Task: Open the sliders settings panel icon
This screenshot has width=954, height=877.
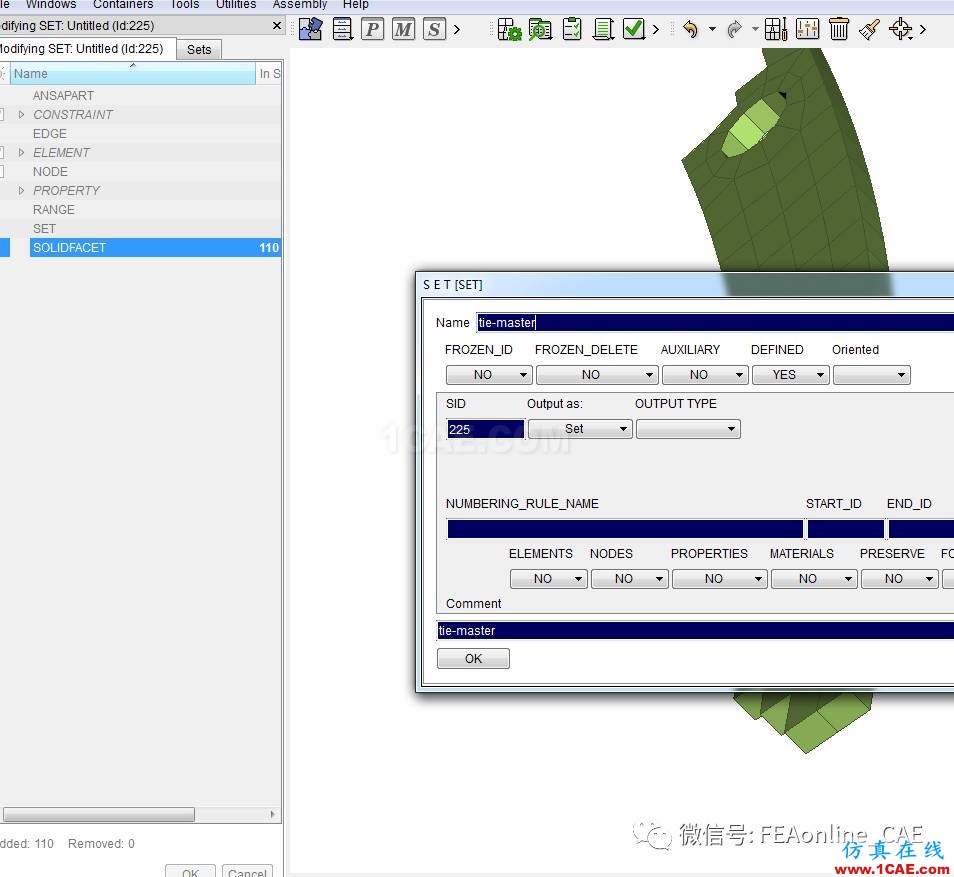Action: pyautogui.click(x=807, y=29)
